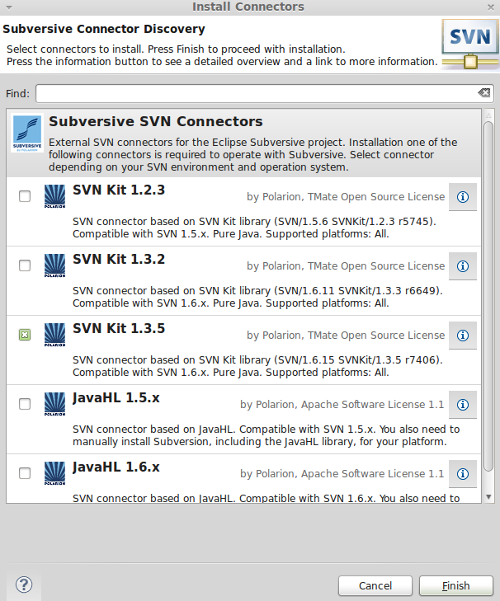This screenshot has height=601, width=500.
Task: Open help with the question mark icon
Action: click(24, 585)
